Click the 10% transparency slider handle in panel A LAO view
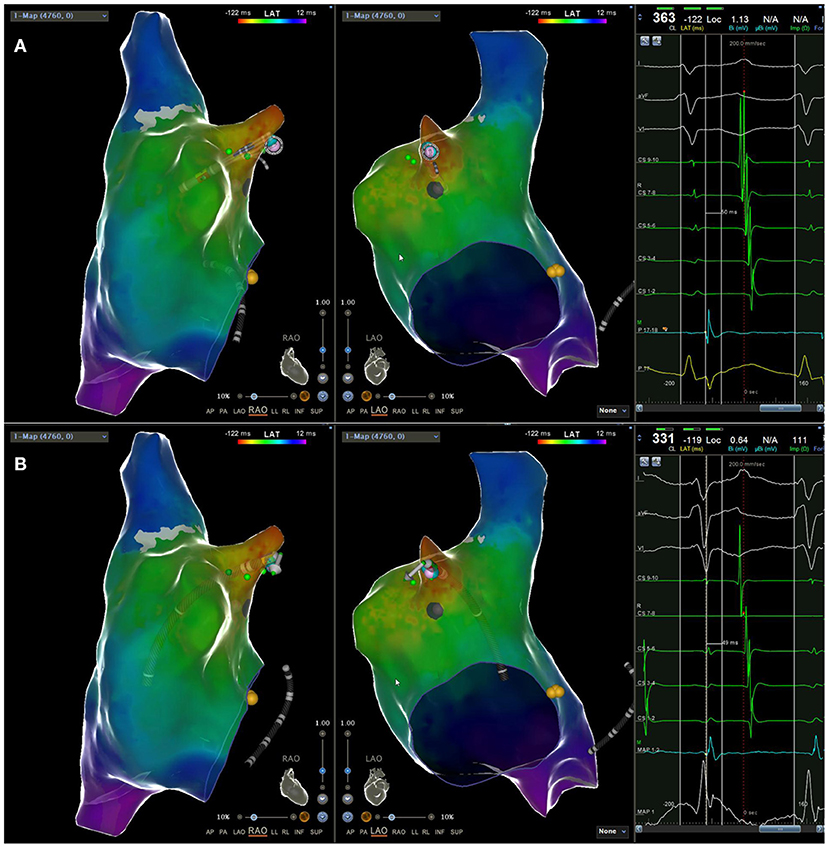 pos(392,396)
